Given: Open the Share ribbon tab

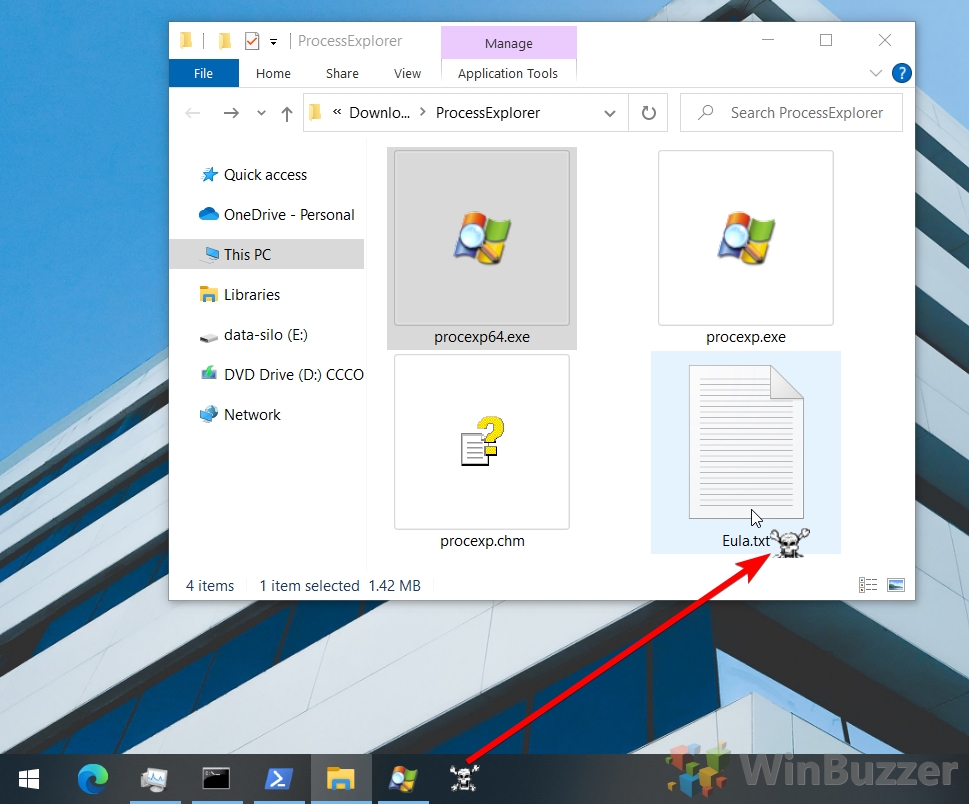Looking at the screenshot, I should [342, 74].
